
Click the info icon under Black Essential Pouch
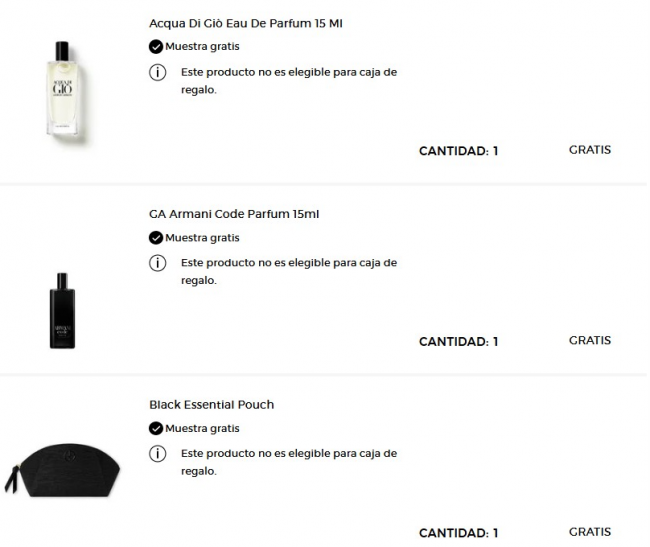click(x=156, y=454)
